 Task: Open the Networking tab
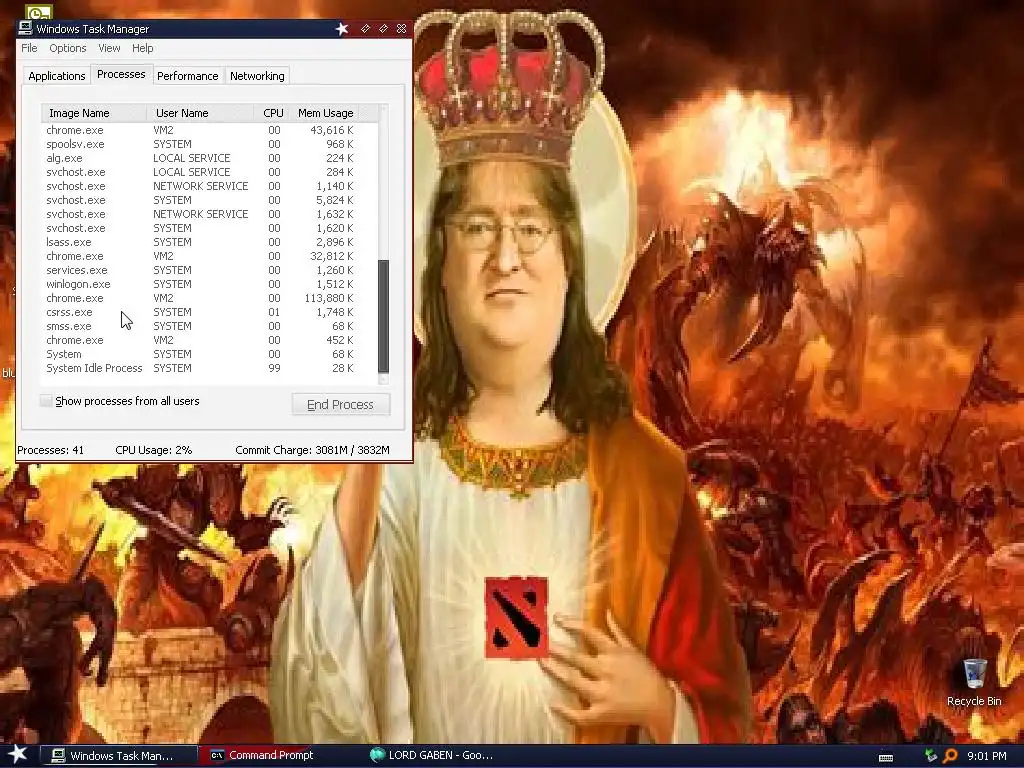point(257,76)
